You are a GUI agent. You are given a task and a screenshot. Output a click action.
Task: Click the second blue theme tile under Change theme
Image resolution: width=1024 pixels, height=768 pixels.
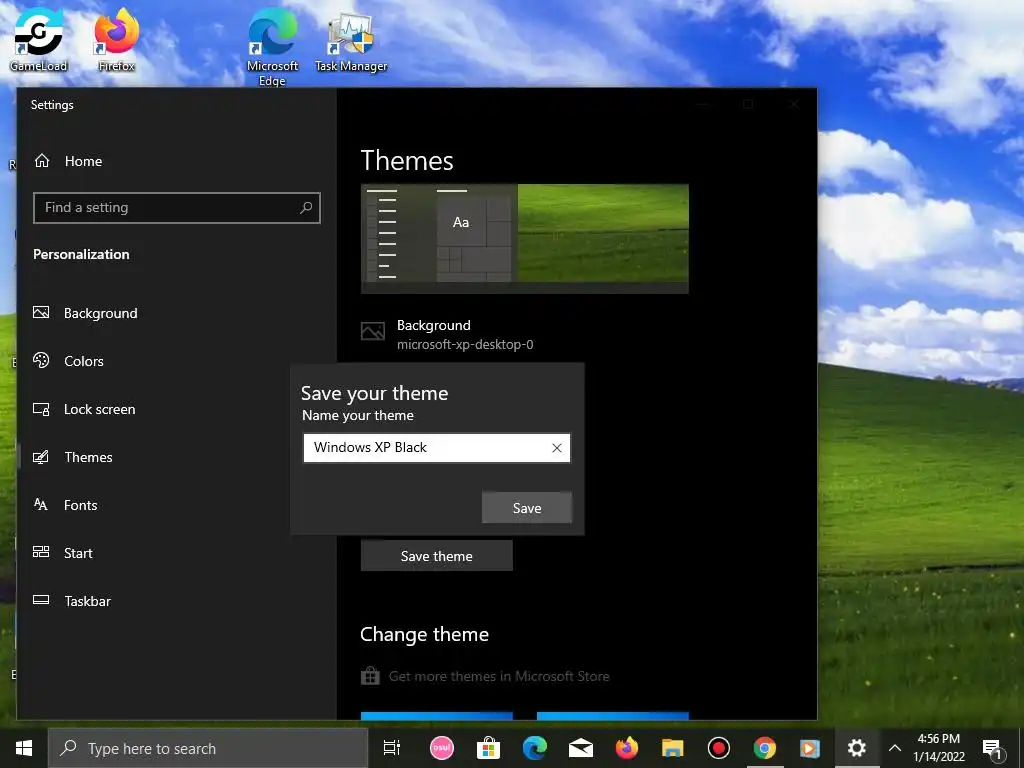pos(613,716)
